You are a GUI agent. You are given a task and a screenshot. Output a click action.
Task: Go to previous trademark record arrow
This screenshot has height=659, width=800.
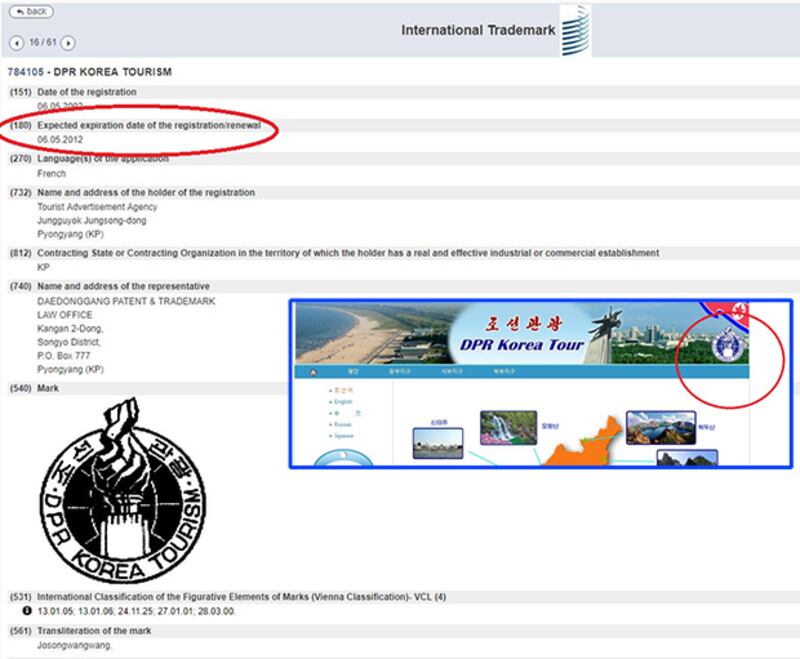click(16, 43)
